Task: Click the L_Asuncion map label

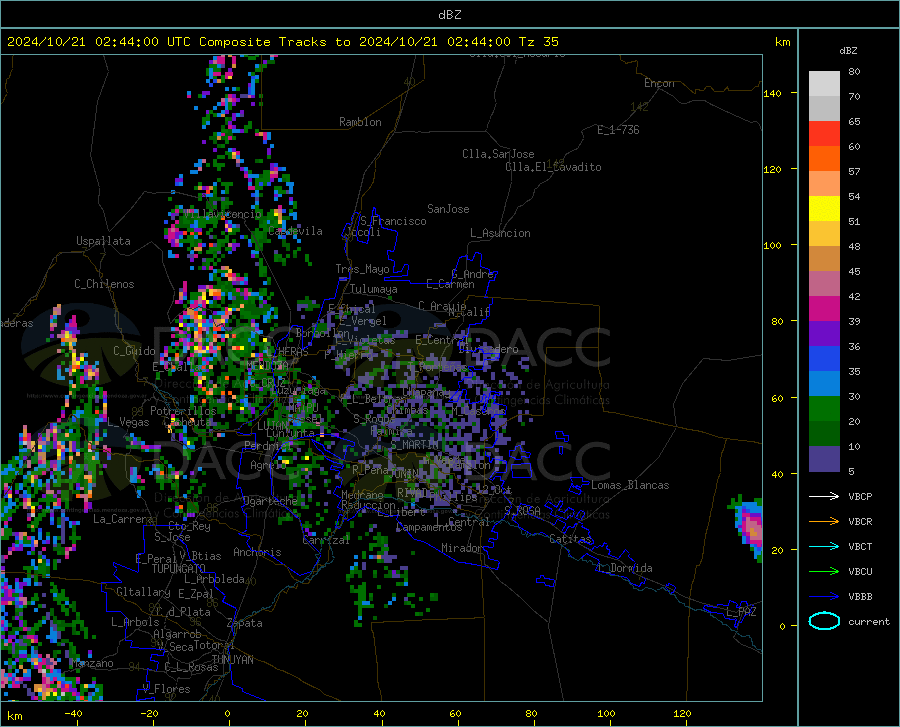Action: point(500,233)
